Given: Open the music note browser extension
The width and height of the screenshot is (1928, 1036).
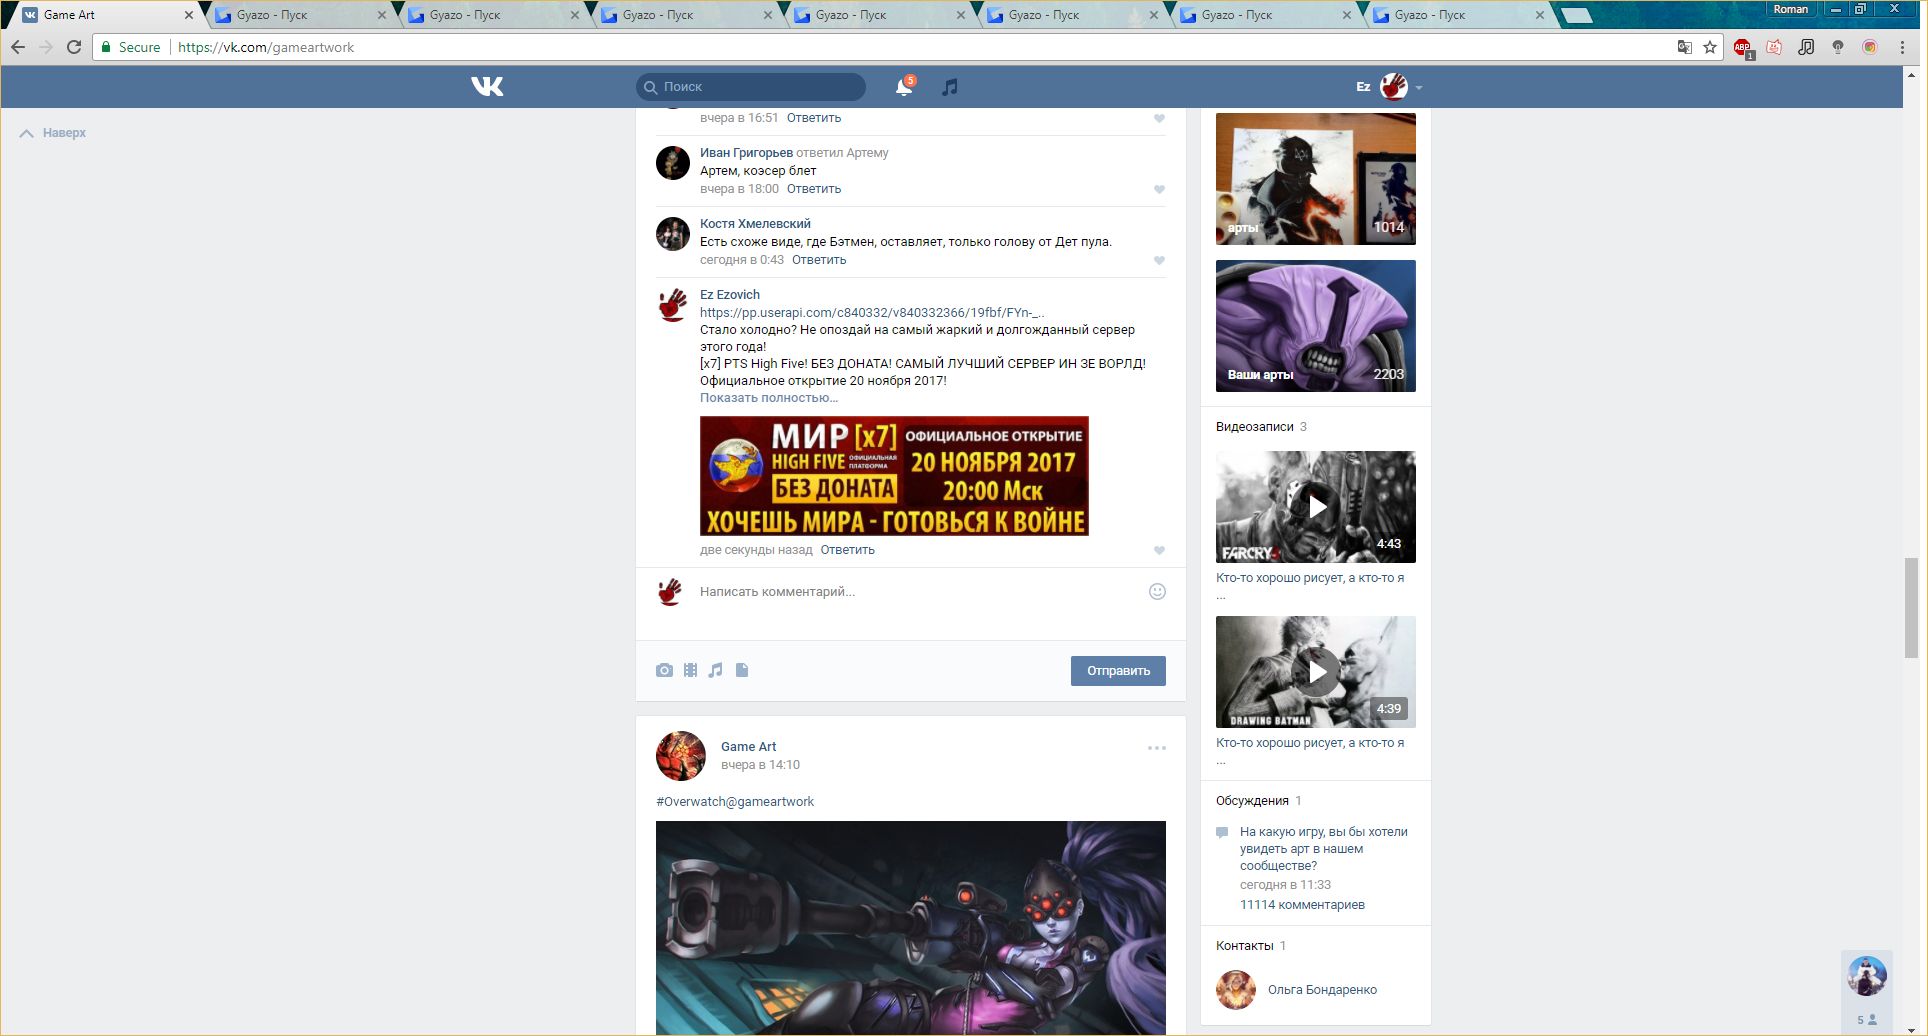Looking at the screenshot, I should 1806,47.
